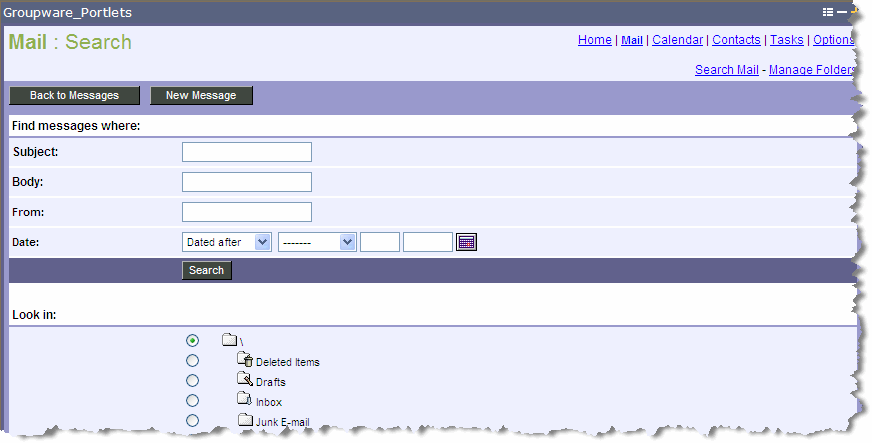Image resolution: width=872 pixels, height=443 pixels.
Task: Open the Mail navigation link
Action: click(x=632, y=40)
